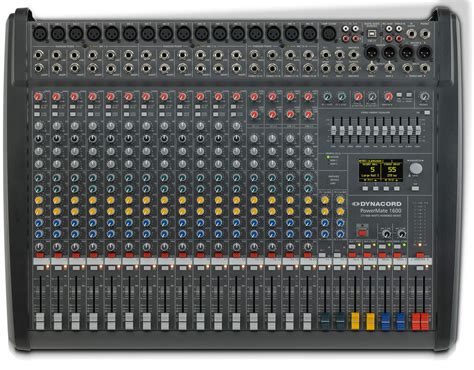This screenshot has width=474, height=370.
Task: Click the first white RCA jack beside the 17th XLR socket
Action: (x=346, y=29)
